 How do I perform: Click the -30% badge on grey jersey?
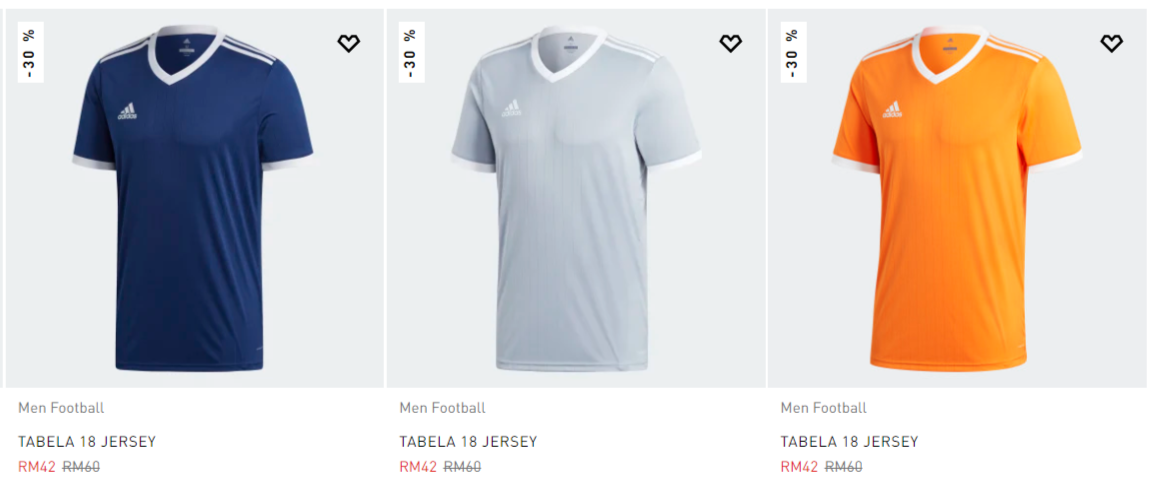coord(411,52)
